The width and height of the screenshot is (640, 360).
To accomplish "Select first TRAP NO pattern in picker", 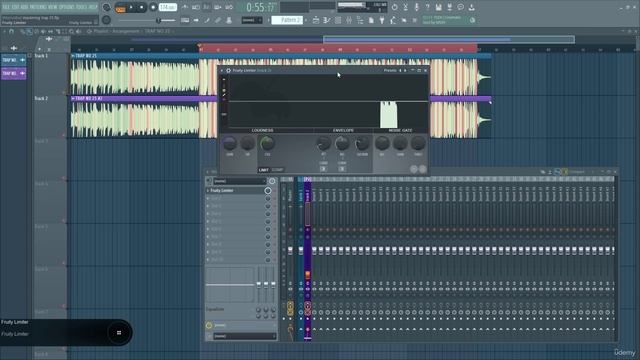I will pos(13,60).
